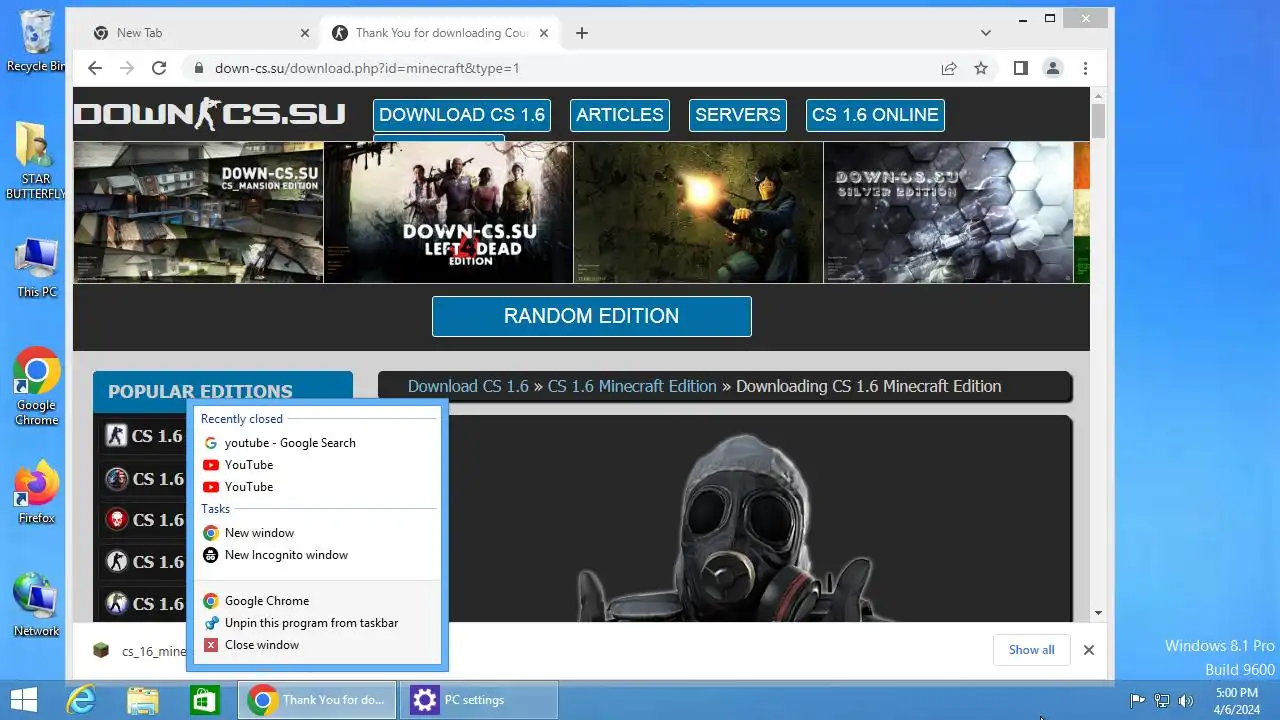Open the volume speaker tray icon
Image resolution: width=1280 pixels, height=720 pixels.
1186,701
